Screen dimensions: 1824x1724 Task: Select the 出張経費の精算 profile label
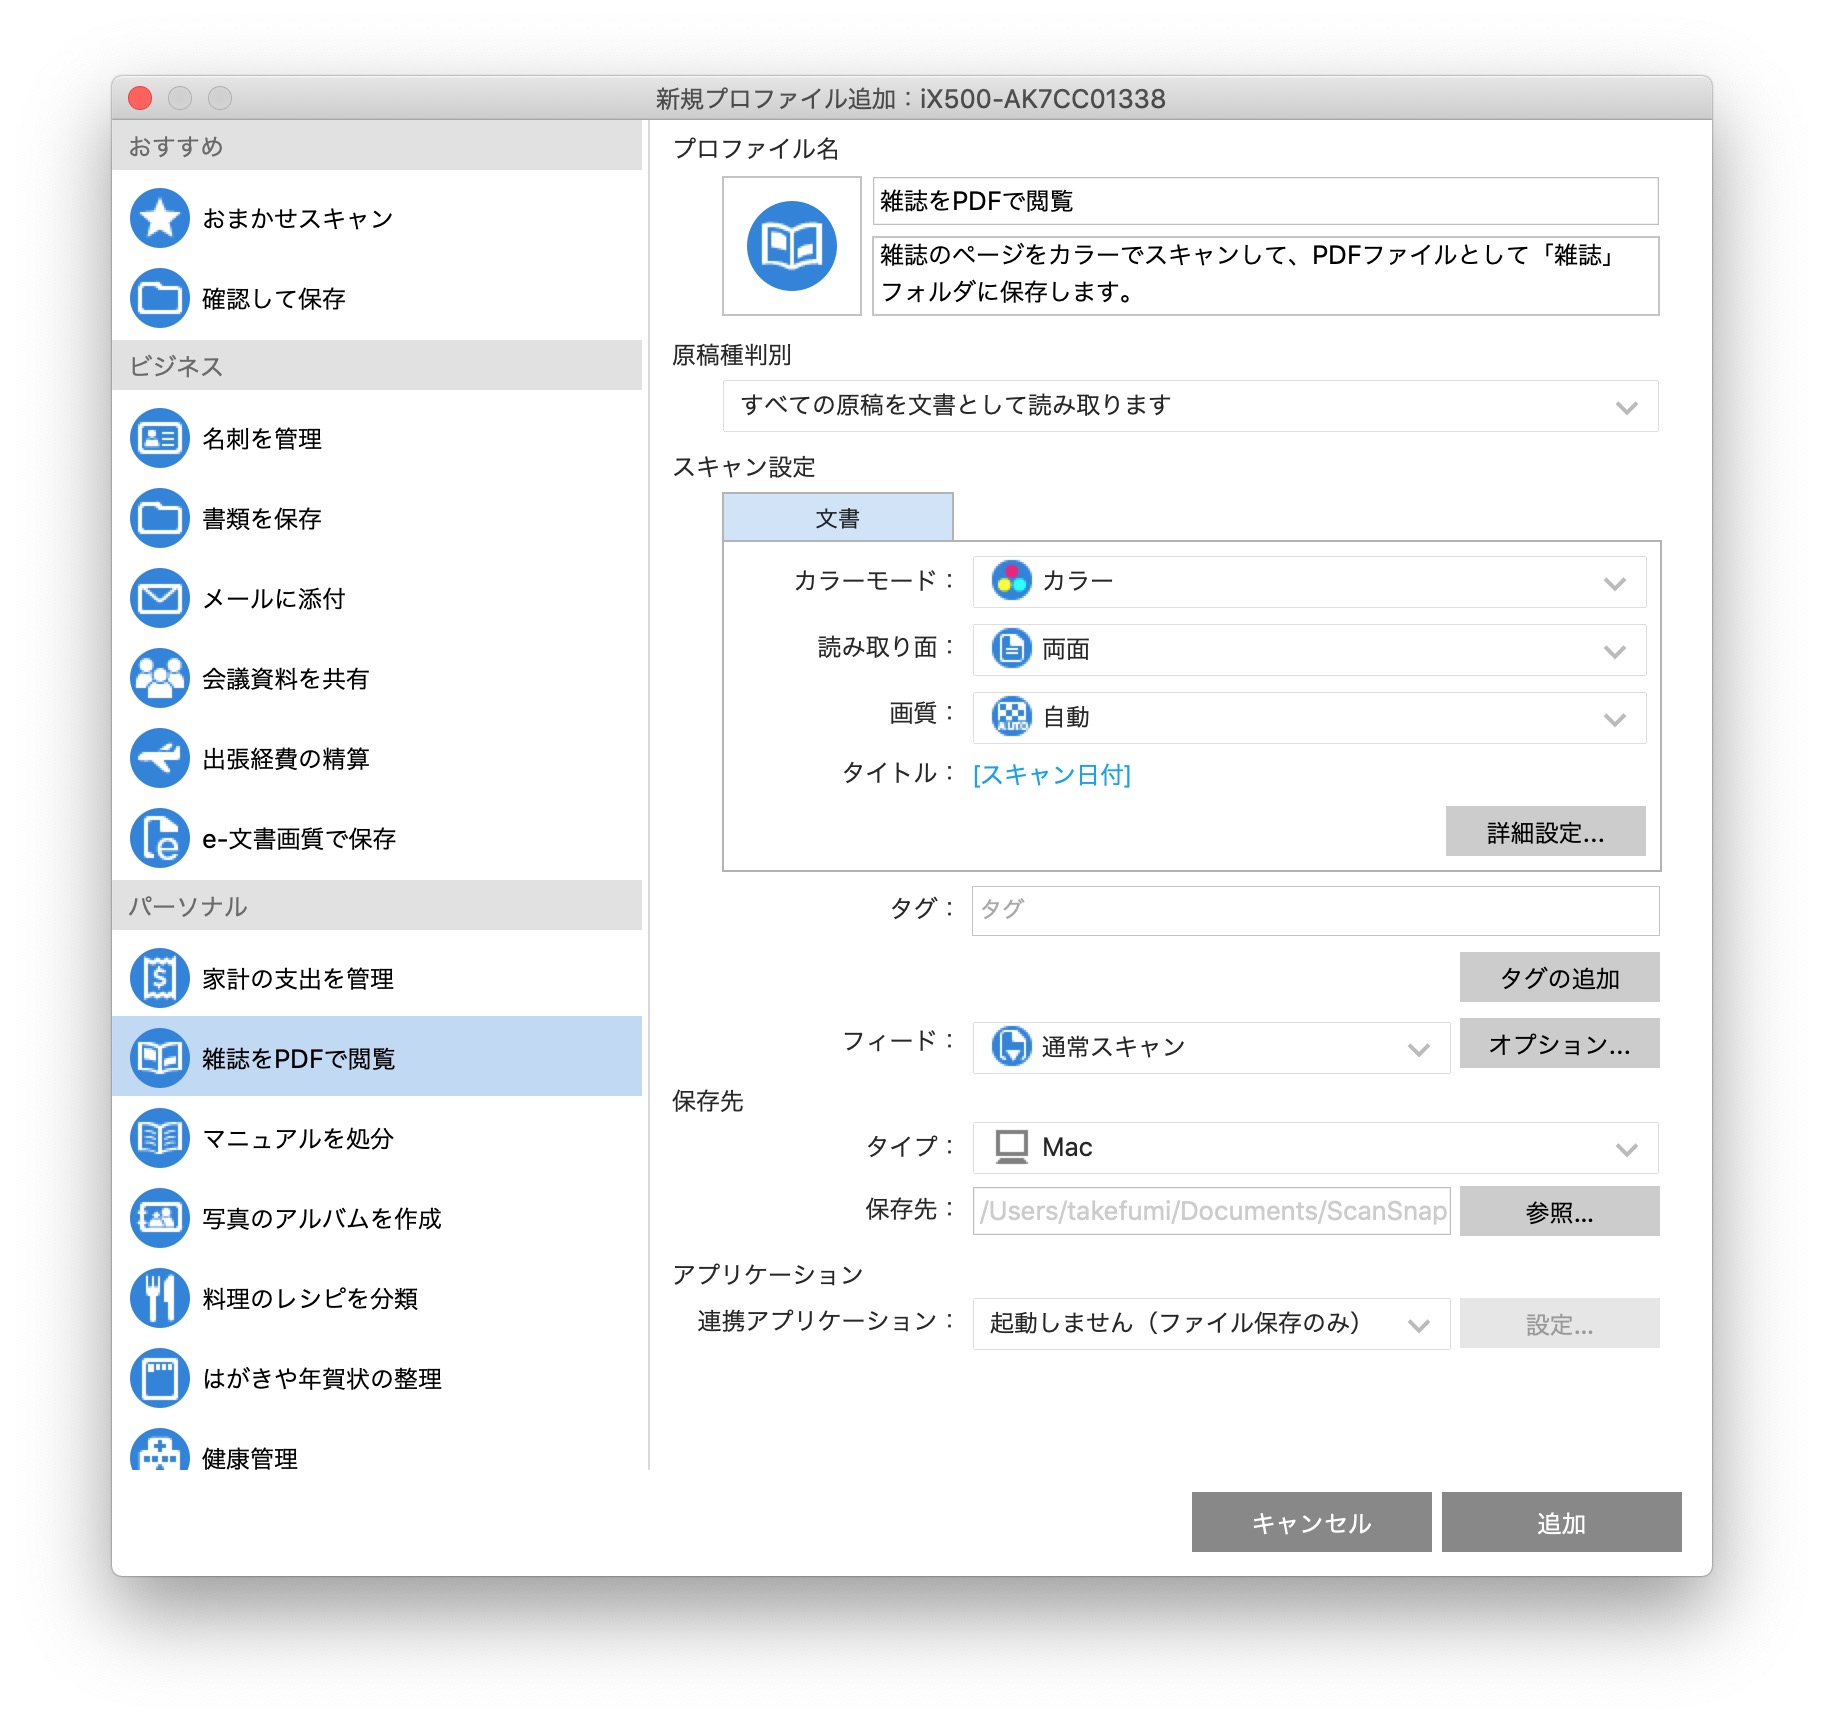pyautogui.click(x=286, y=759)
